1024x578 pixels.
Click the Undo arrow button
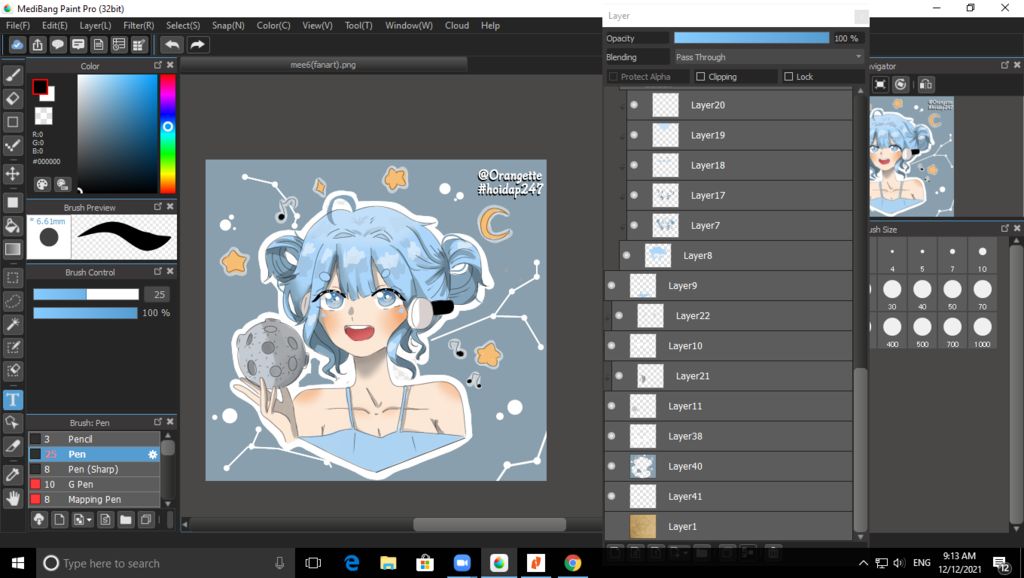click(x=172, y=44)
